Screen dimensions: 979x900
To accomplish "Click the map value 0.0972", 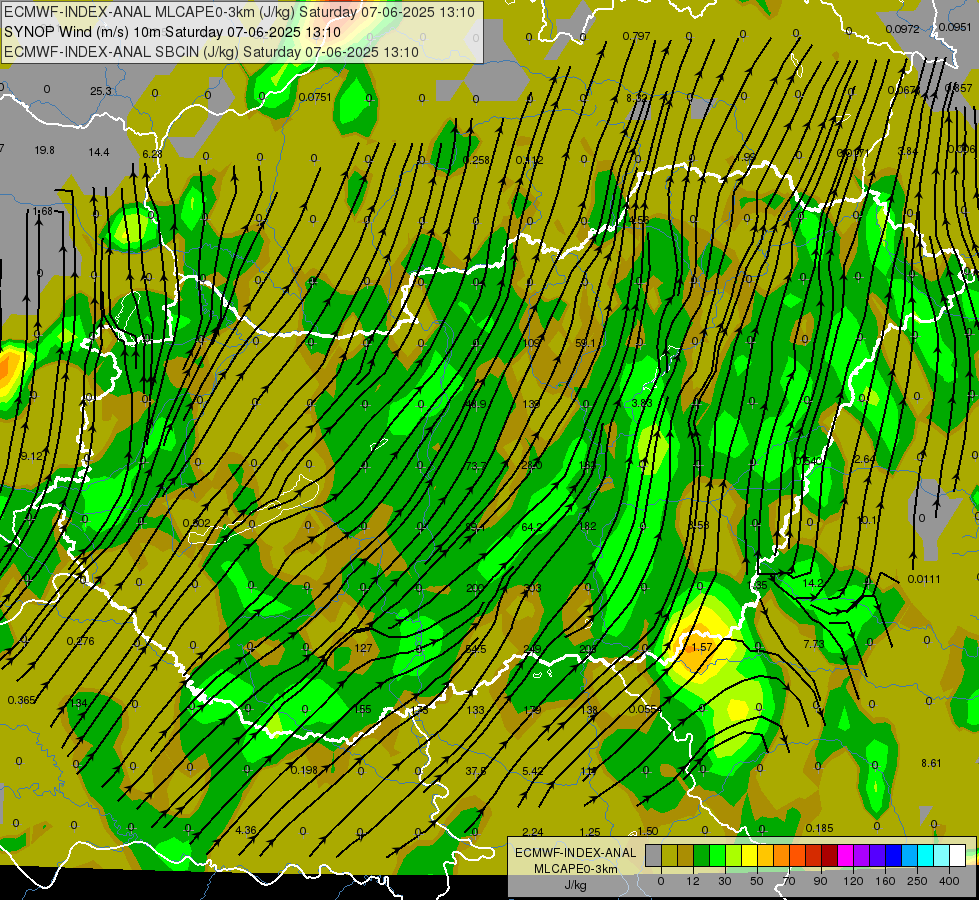I will (902, 29).
